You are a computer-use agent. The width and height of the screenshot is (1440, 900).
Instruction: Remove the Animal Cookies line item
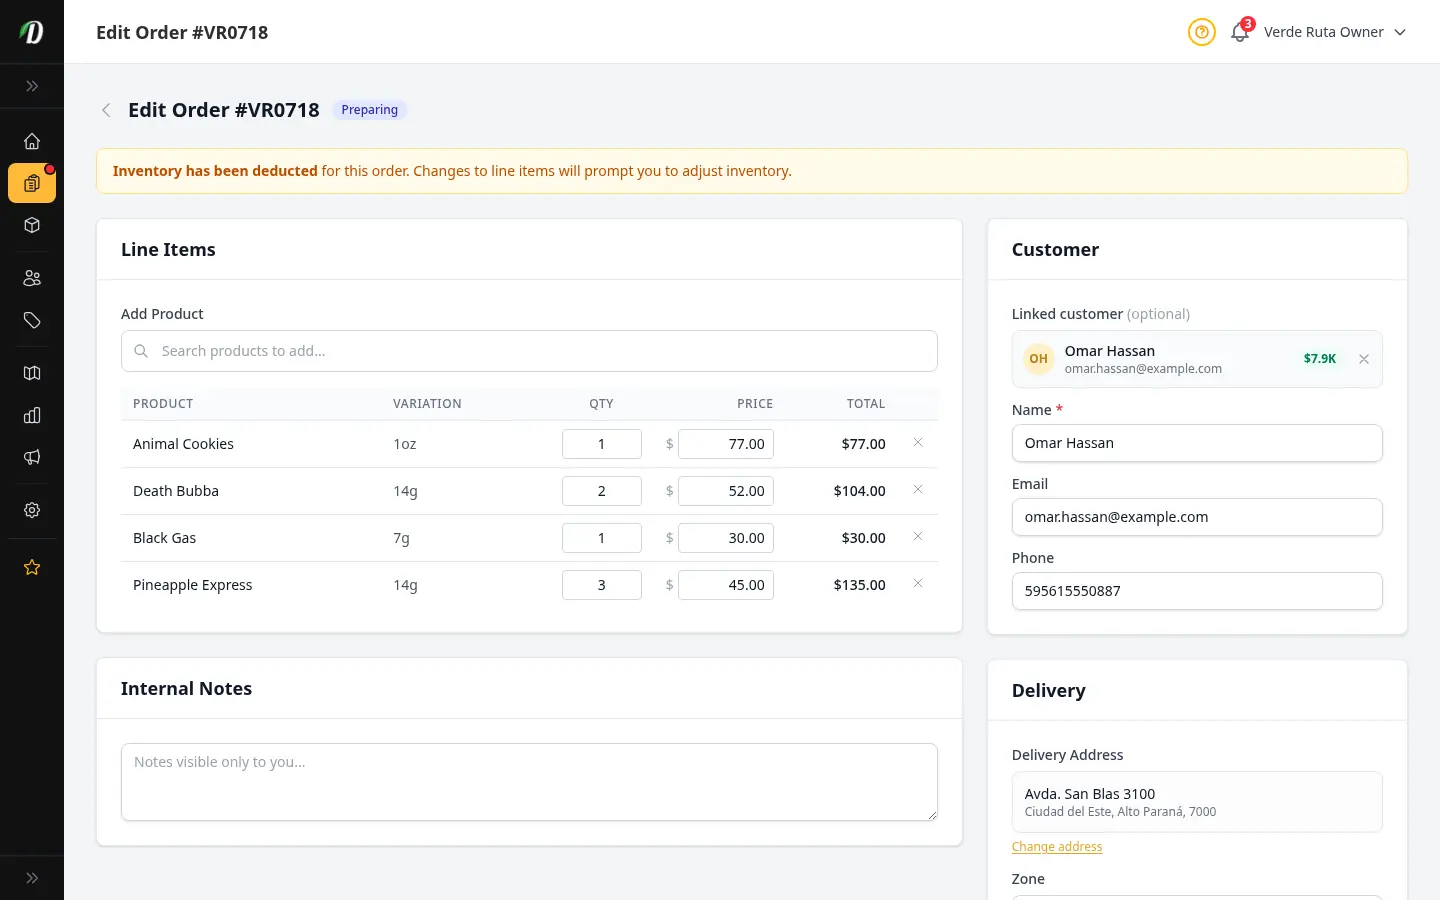(918, 443)
